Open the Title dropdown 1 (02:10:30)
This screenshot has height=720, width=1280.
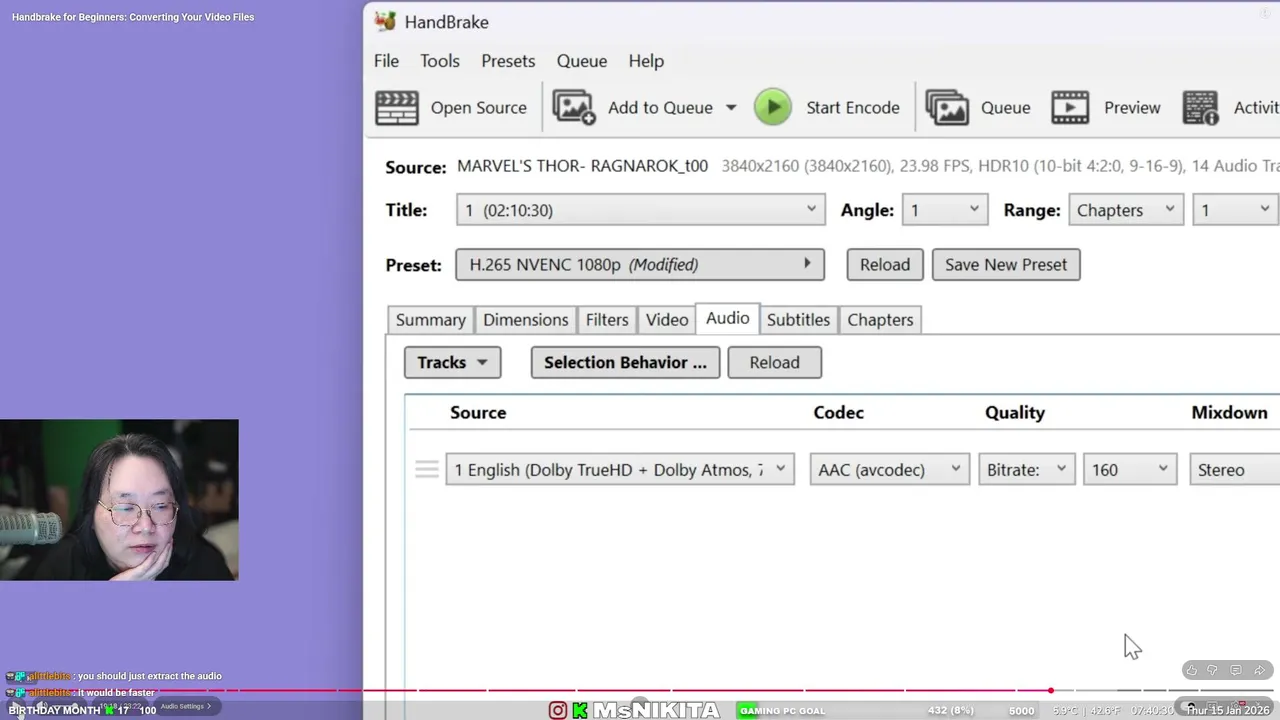pos(640,210)
